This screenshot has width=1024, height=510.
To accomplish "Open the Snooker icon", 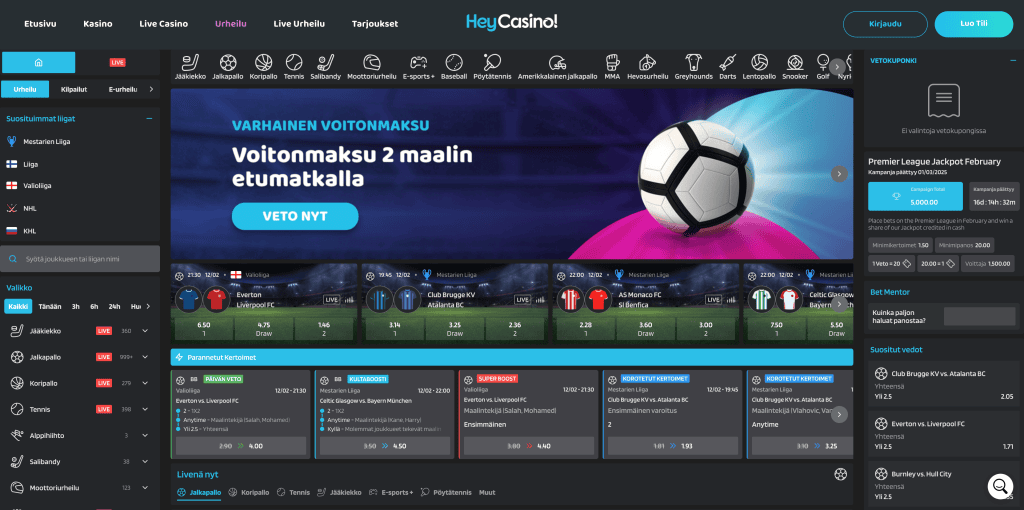I will (x=795, y=67).
